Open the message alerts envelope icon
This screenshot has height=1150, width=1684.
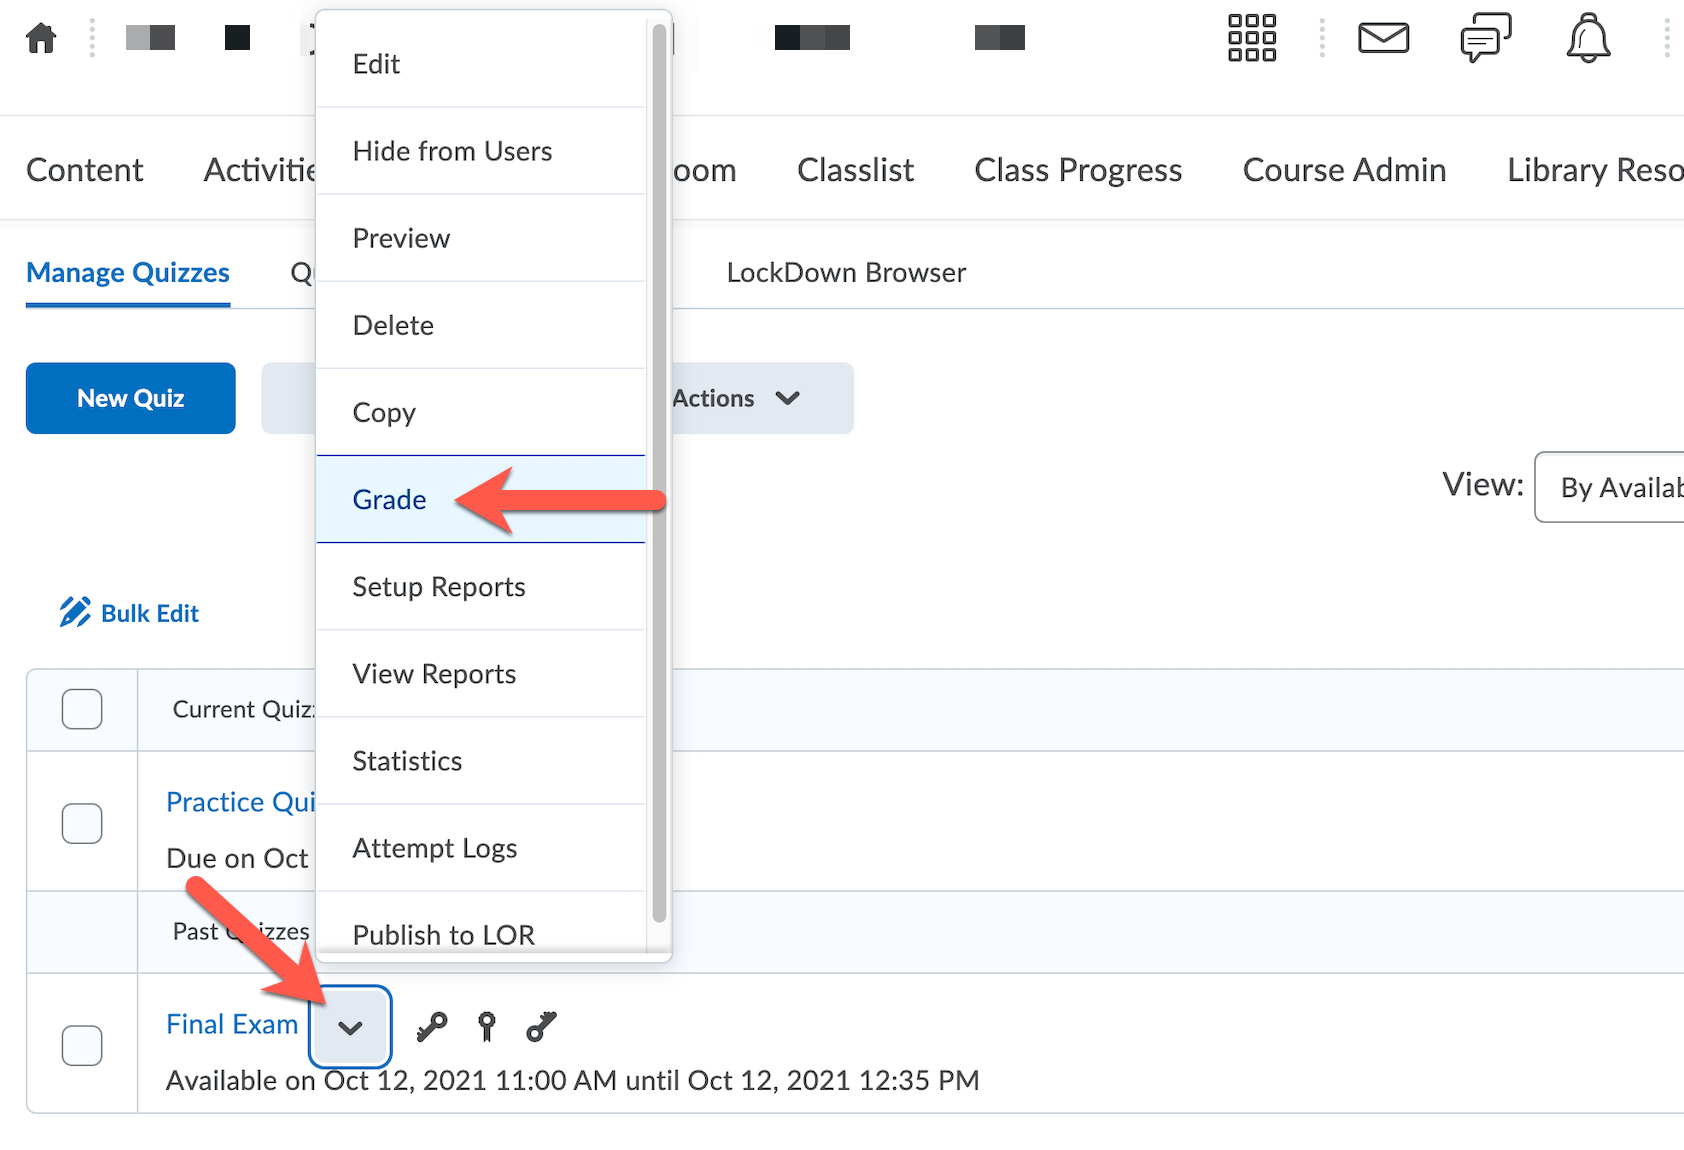click(x=1383, y=38)
